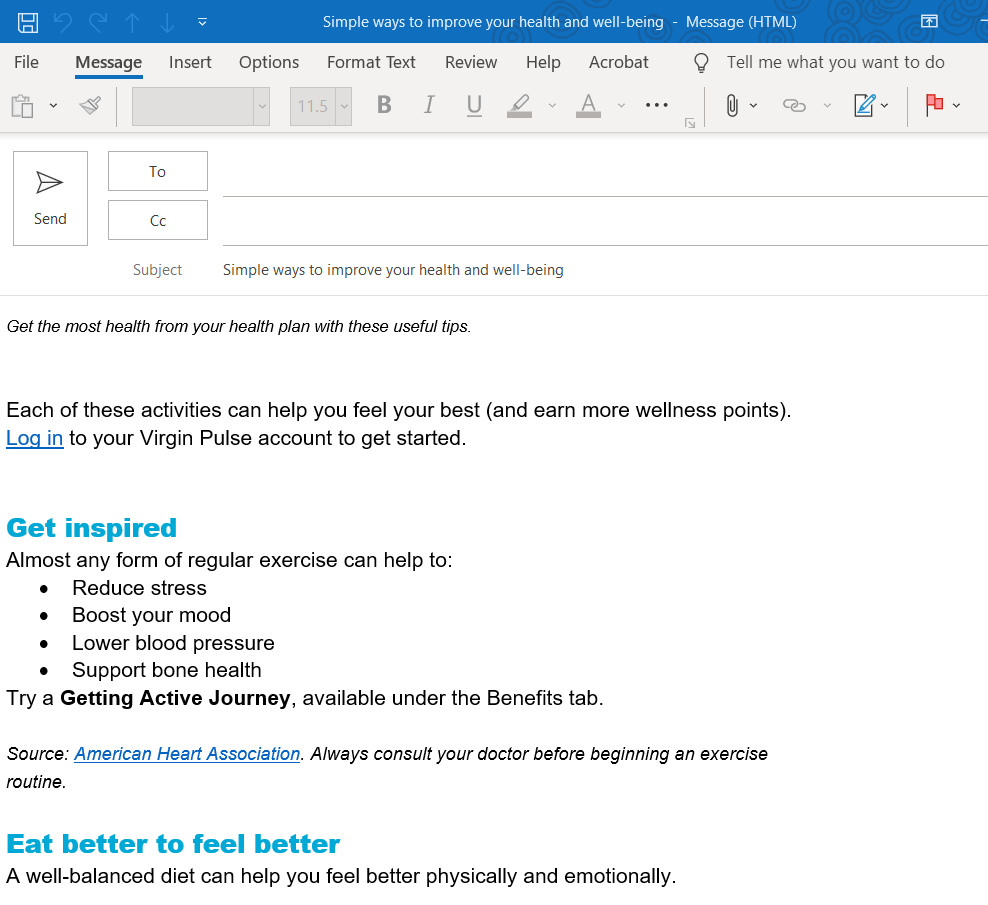Click the Attach File paperclip icon
988x905 pixels.
[x=731, y=106]
